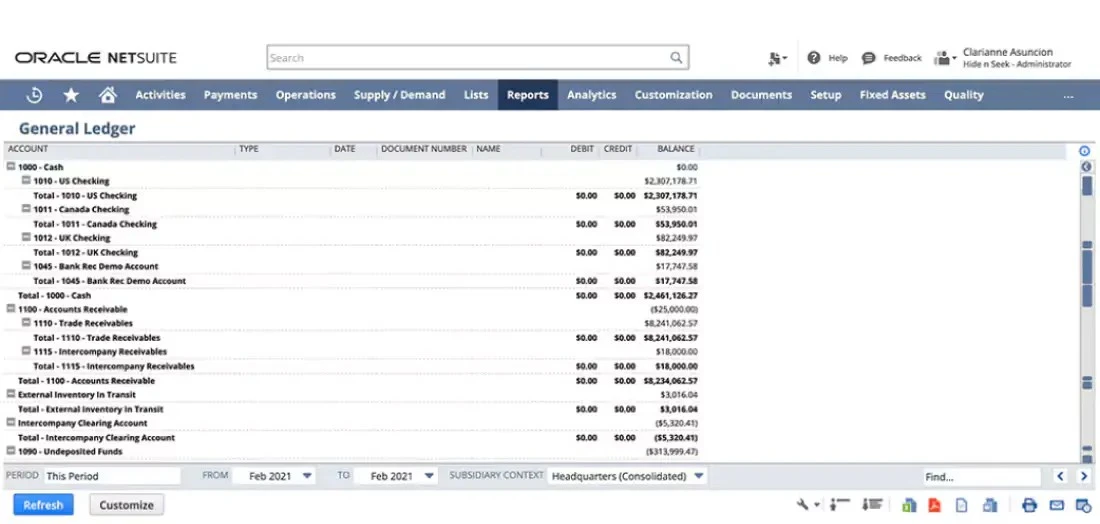
Task: Click the Collapse All rows icon
Action: 839,504
